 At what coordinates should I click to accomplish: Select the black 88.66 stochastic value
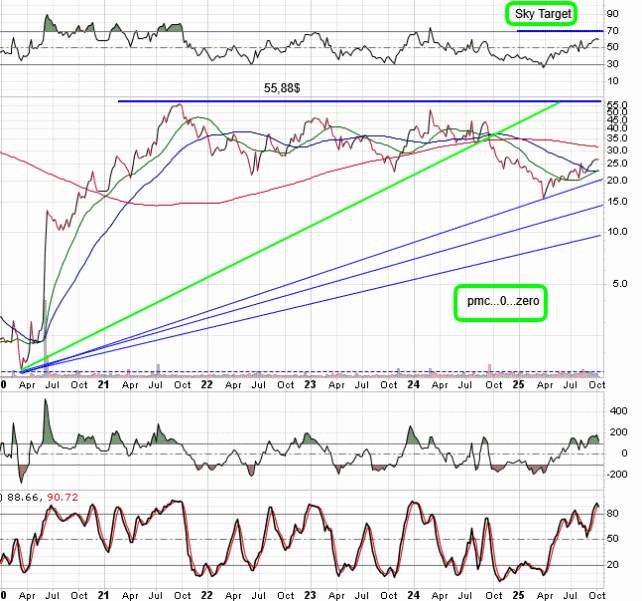[24, 495]
